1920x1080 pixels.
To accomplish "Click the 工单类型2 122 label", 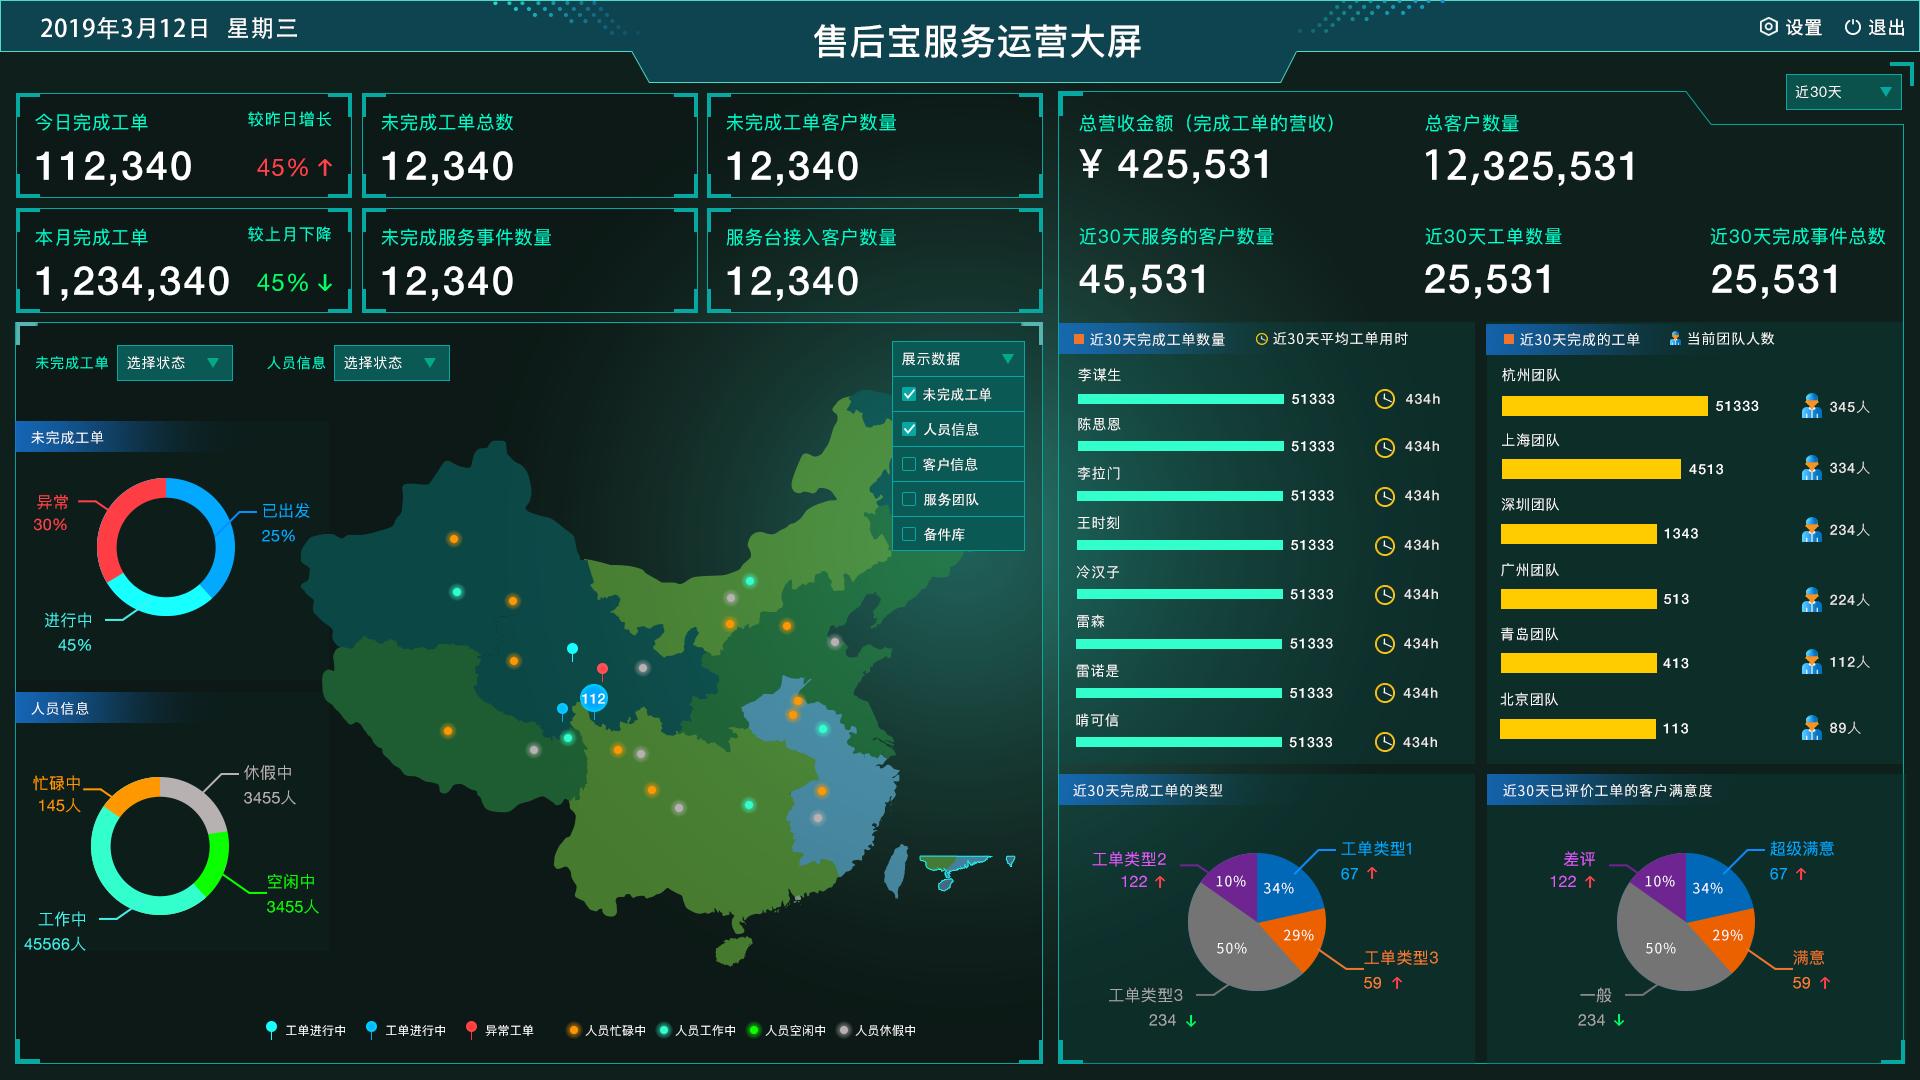I will pyautogui.click(x=1130, y=870).
